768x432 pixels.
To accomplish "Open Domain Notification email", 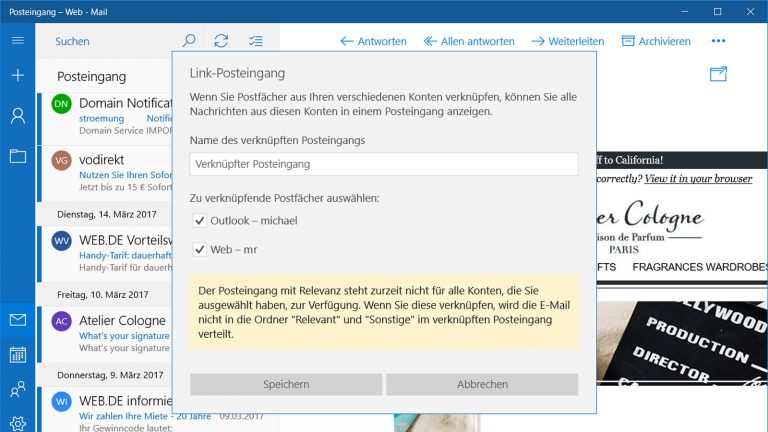I will [x=105, y=118].
